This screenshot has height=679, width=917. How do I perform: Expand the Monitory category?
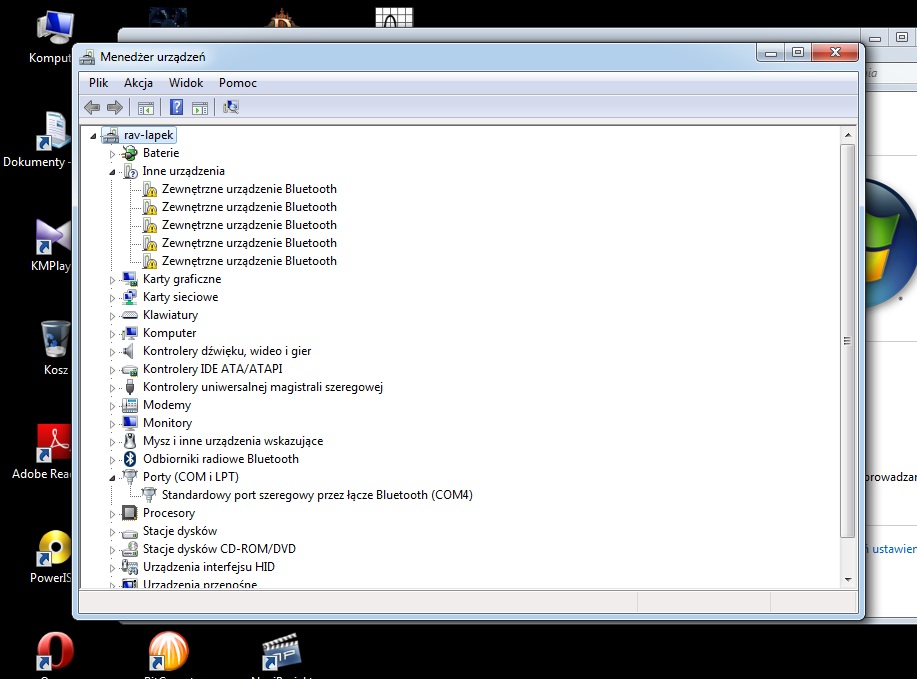(x=112, y=424)
